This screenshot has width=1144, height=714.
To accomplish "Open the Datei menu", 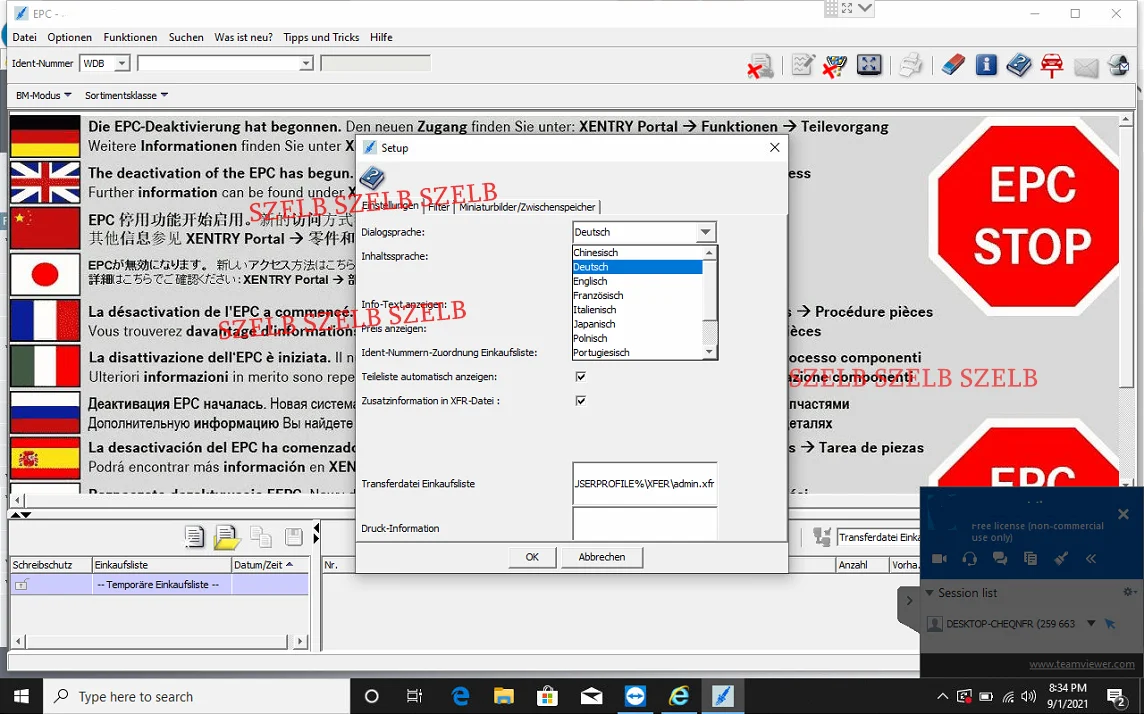I will click(24, 37).
